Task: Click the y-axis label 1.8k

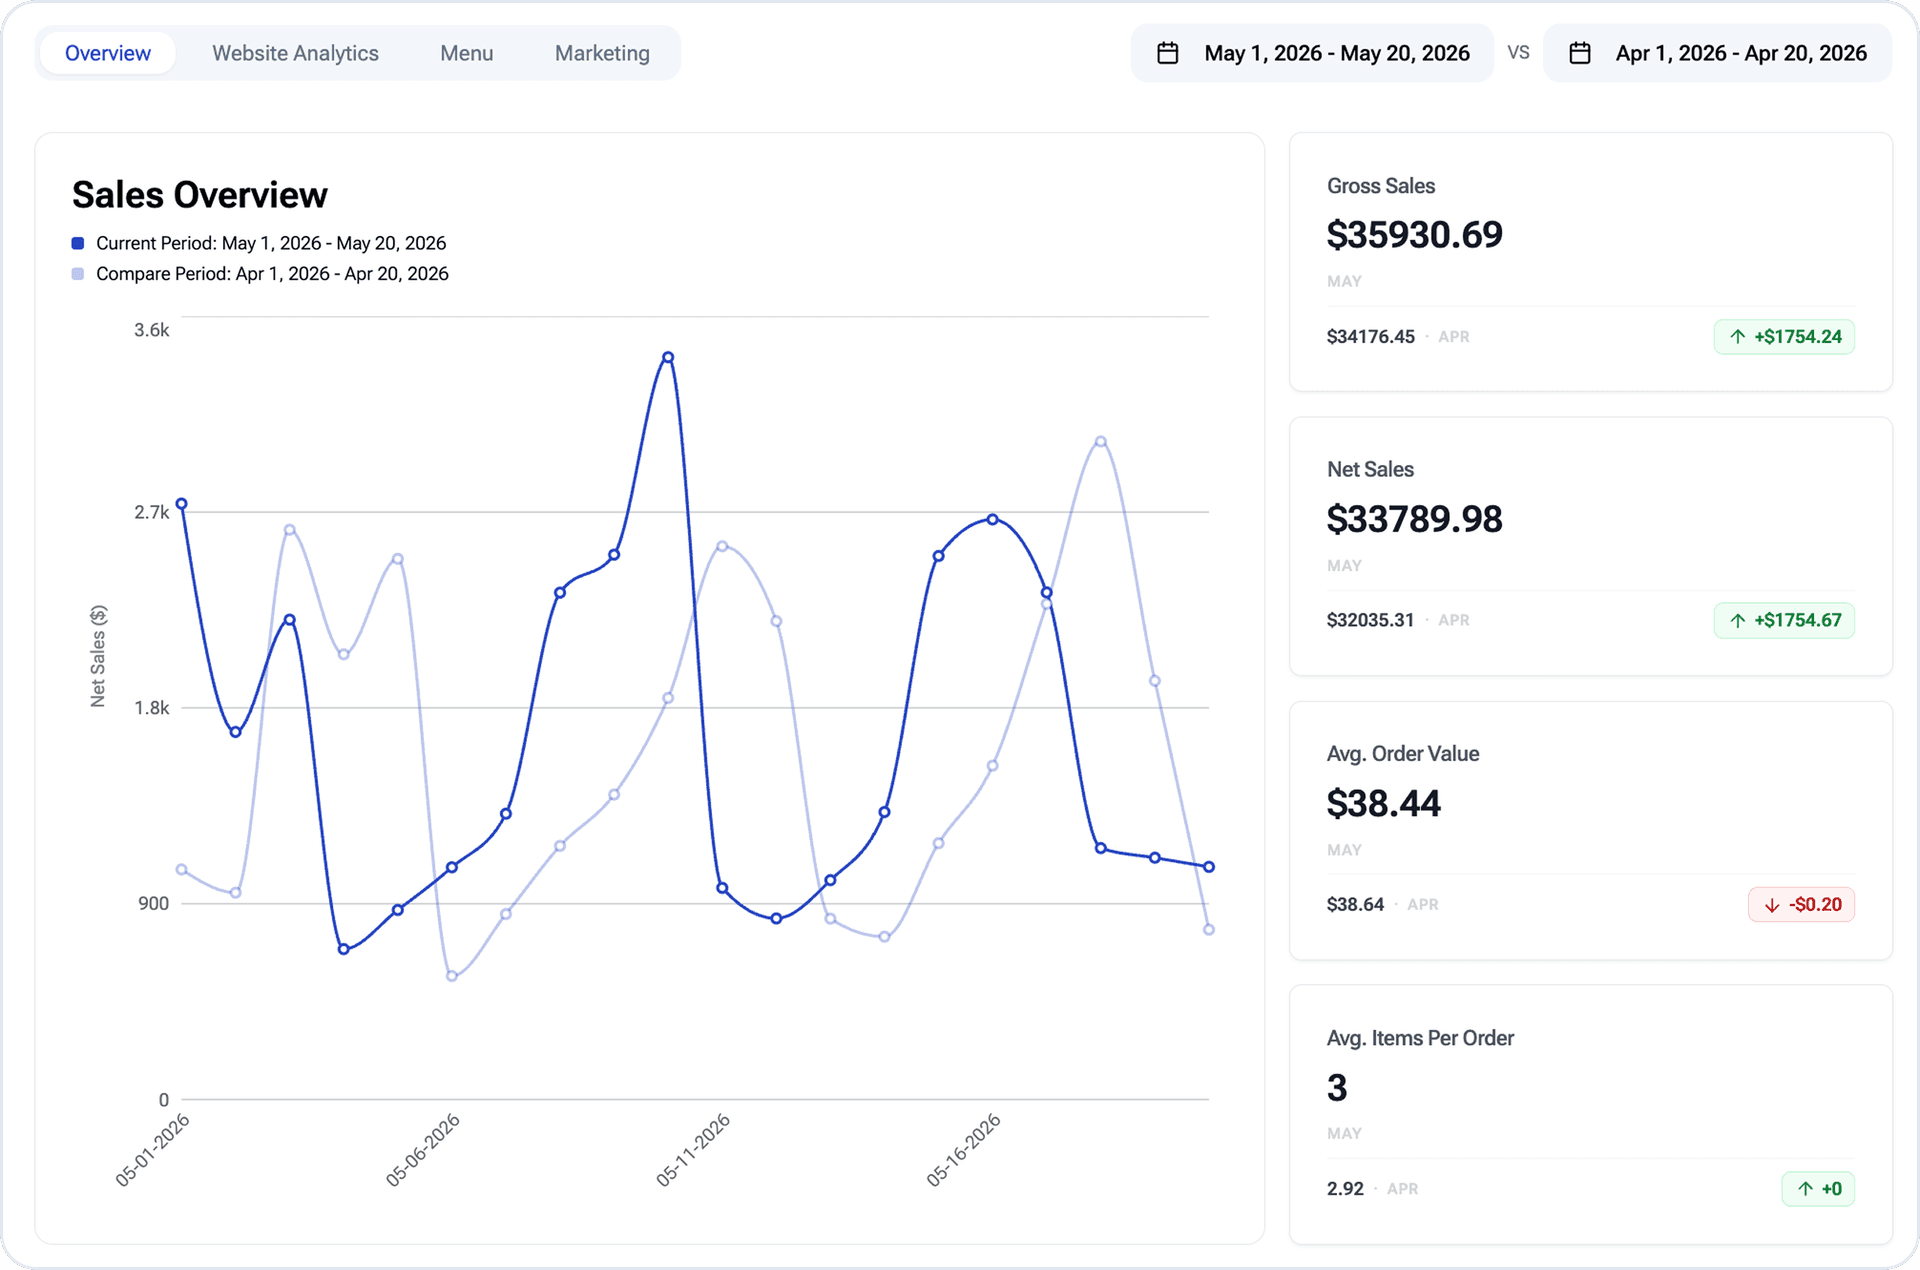Action: 152,708
